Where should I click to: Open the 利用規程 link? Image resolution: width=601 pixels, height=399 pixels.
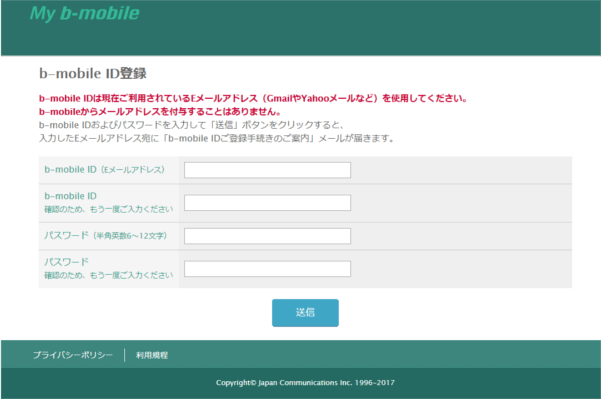pos(152,355)
